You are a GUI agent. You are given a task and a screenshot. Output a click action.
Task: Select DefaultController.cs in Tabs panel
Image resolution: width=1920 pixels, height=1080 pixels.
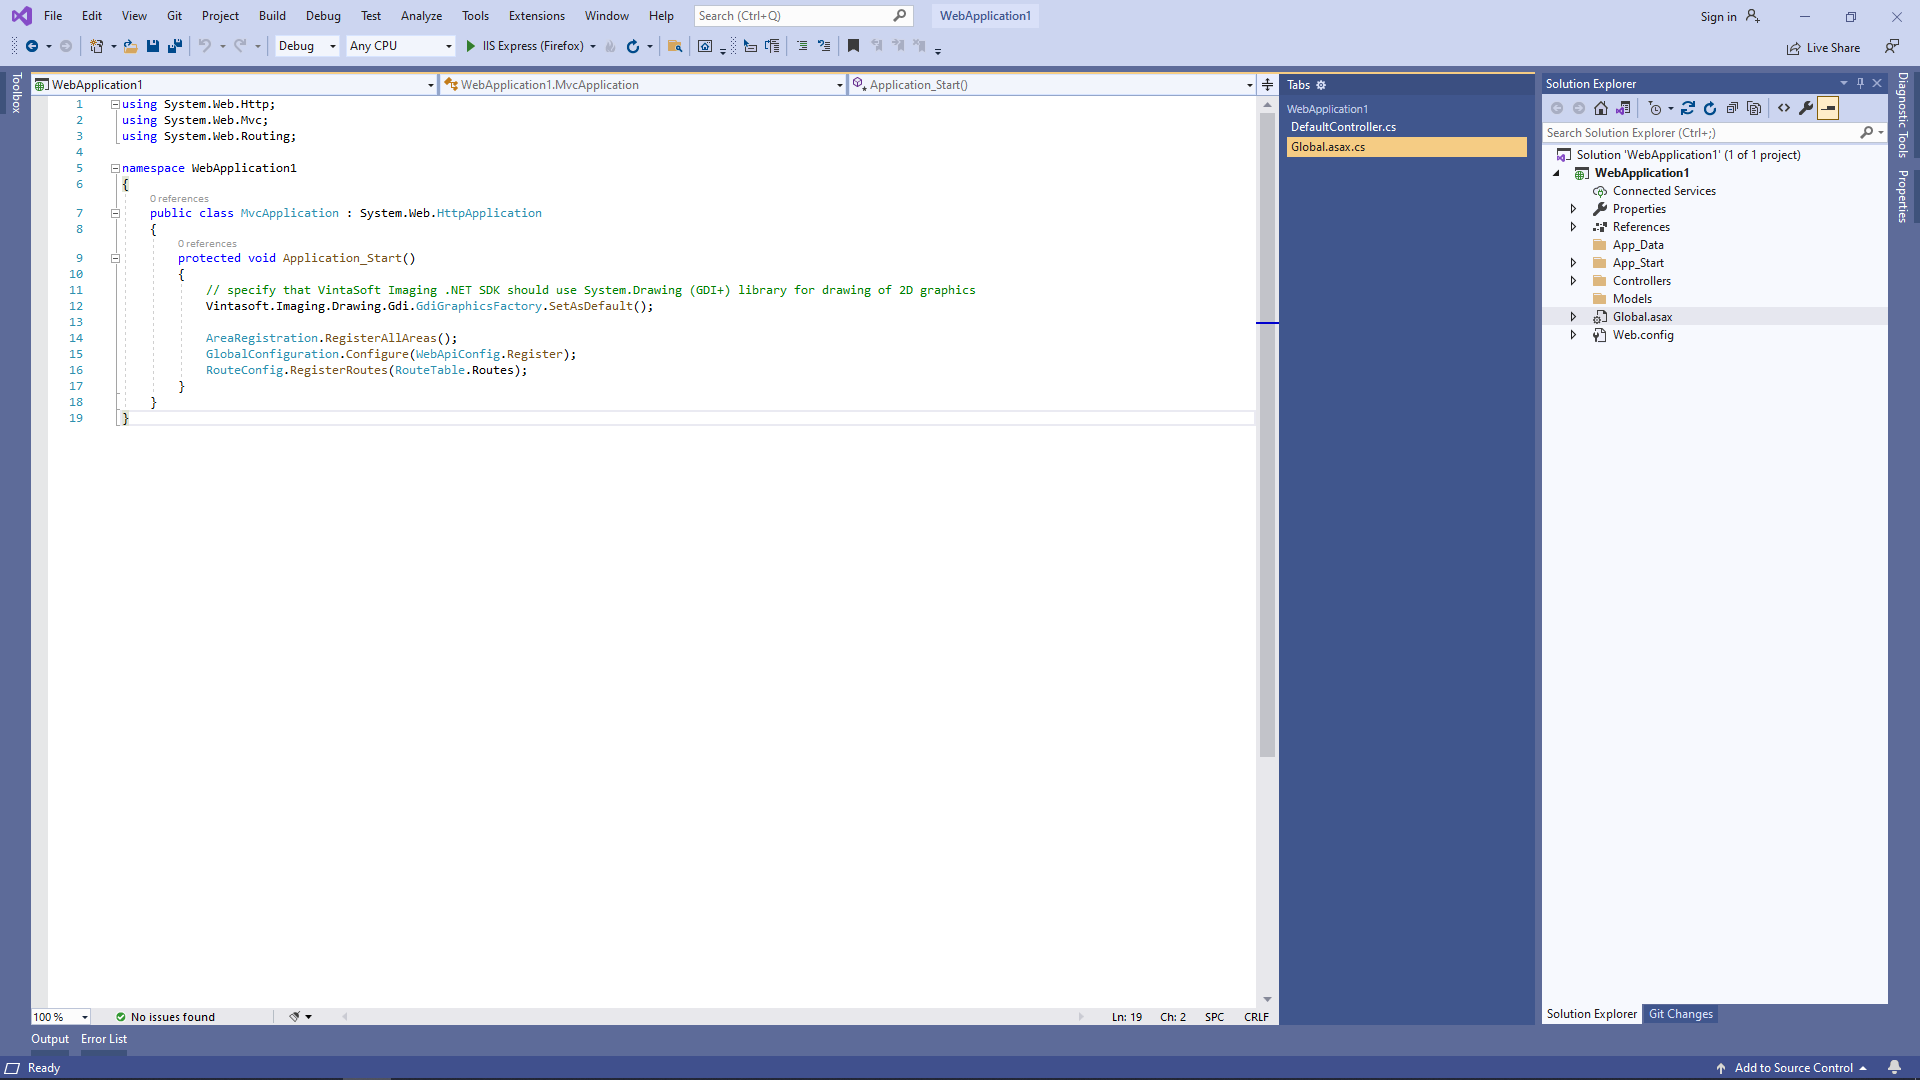(x=1406, y=127)
